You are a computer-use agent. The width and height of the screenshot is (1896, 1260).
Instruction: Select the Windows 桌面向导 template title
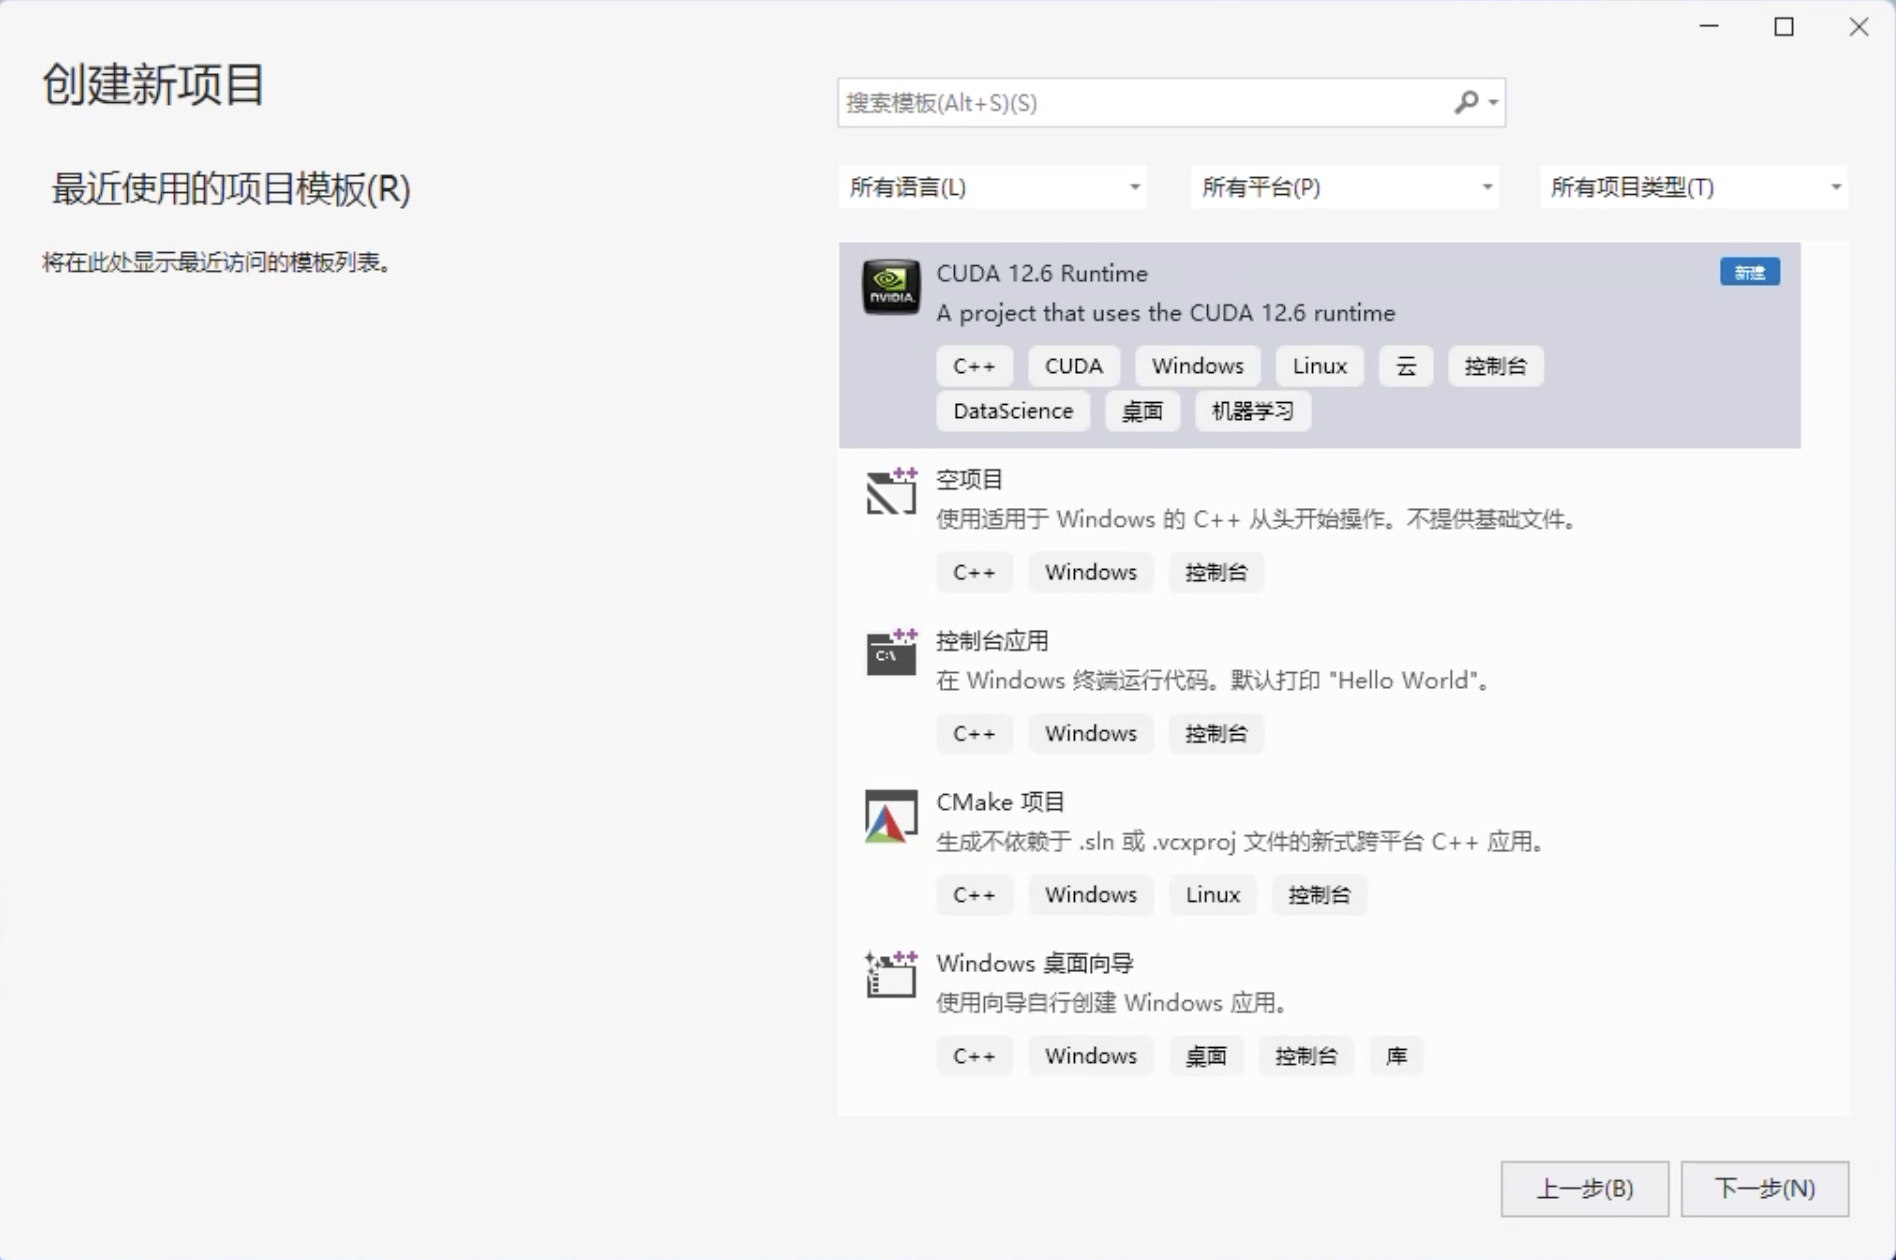[x=1034, y=963]
